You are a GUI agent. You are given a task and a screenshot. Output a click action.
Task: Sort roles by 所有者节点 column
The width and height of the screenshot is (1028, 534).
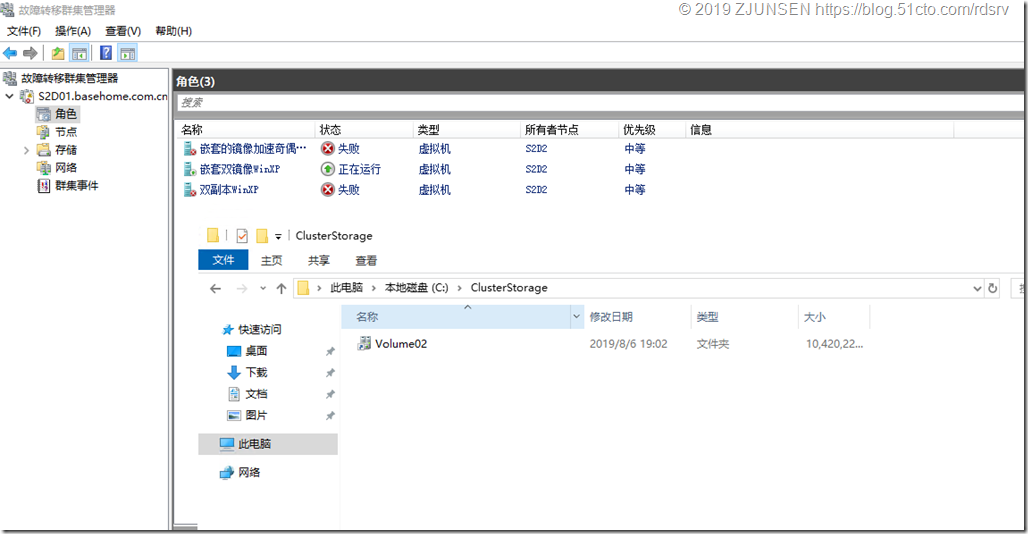point(569,130)
